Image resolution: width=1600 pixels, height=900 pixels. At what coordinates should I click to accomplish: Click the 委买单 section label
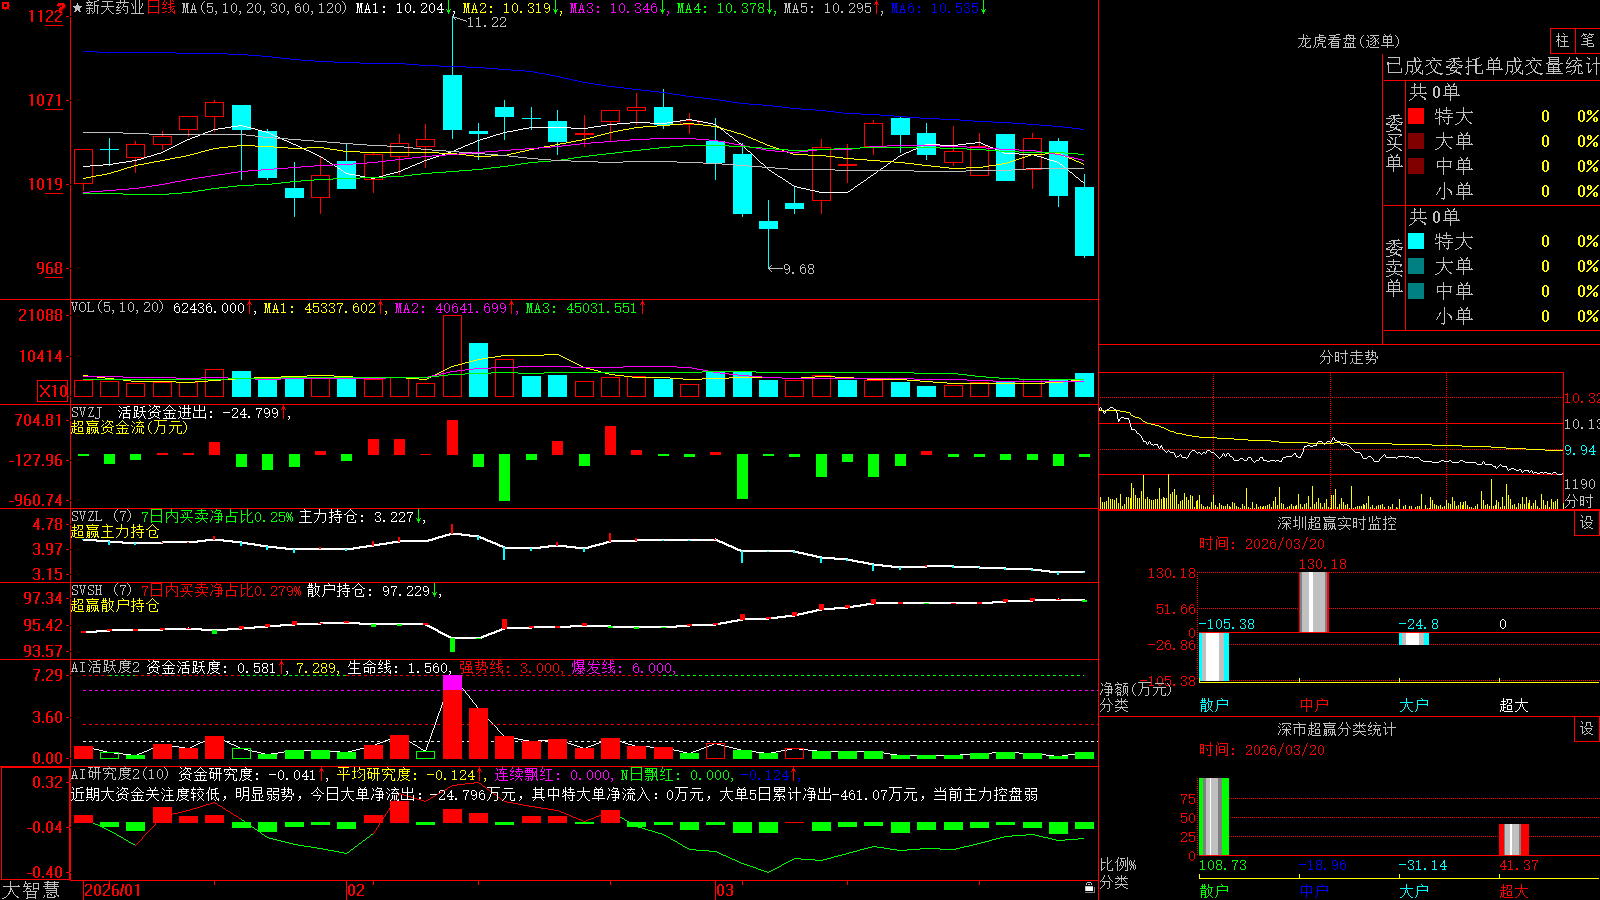(1394, 142)
